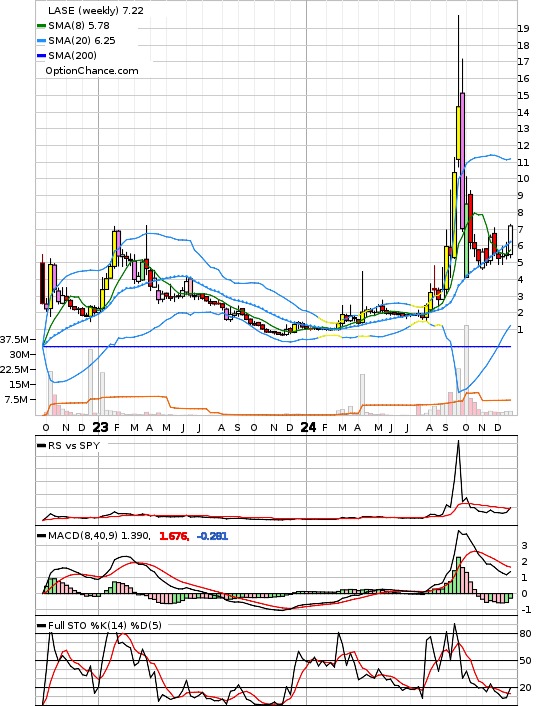Viewport: 558px width, 706px height.
Task: Click the red MACD signal value 1.676
Action: pos(174,536)
